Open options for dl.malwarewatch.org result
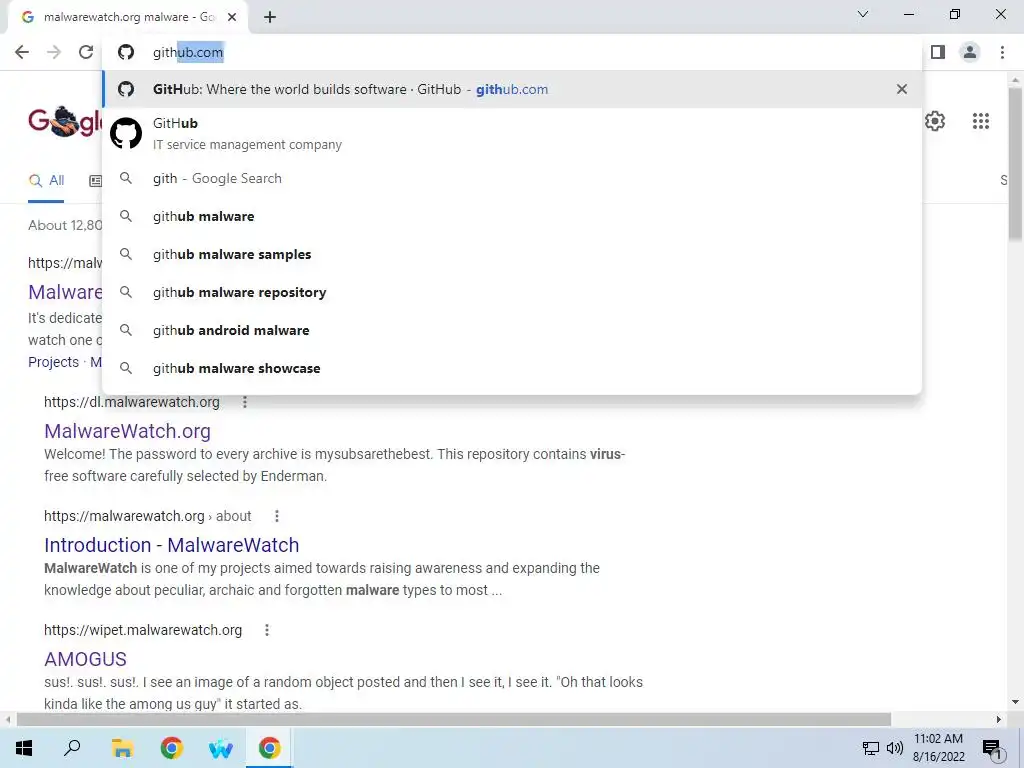This screenshot has height=768, width=1024. (245, 402)
